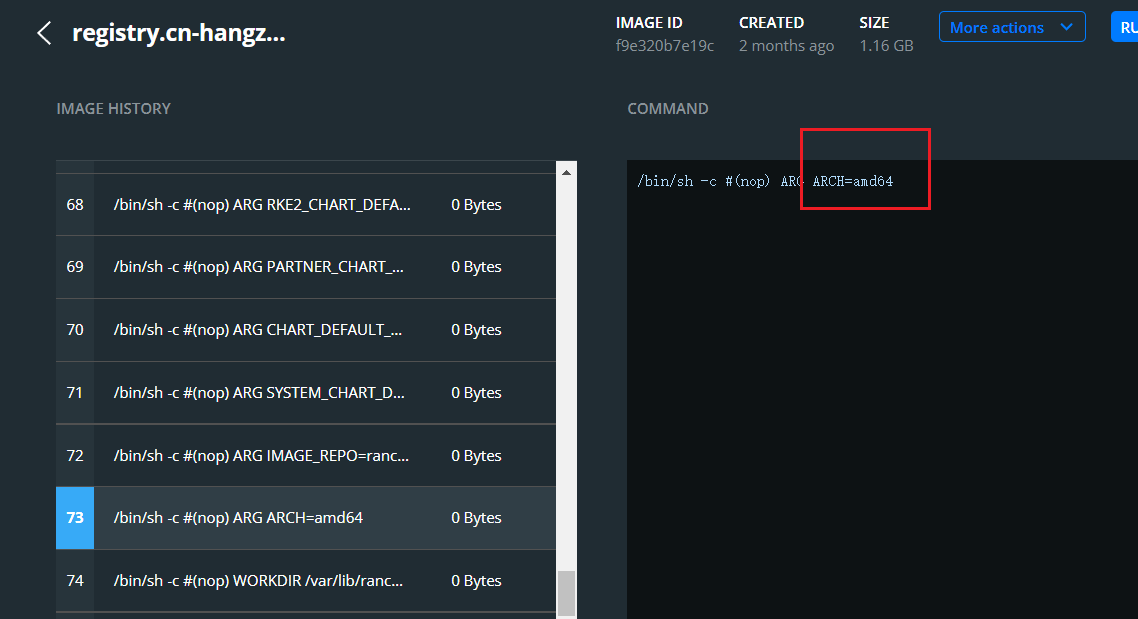Click the SIZE value 1.16 GB
Screen dimensions: 1138x619
(x=886, y=45)
